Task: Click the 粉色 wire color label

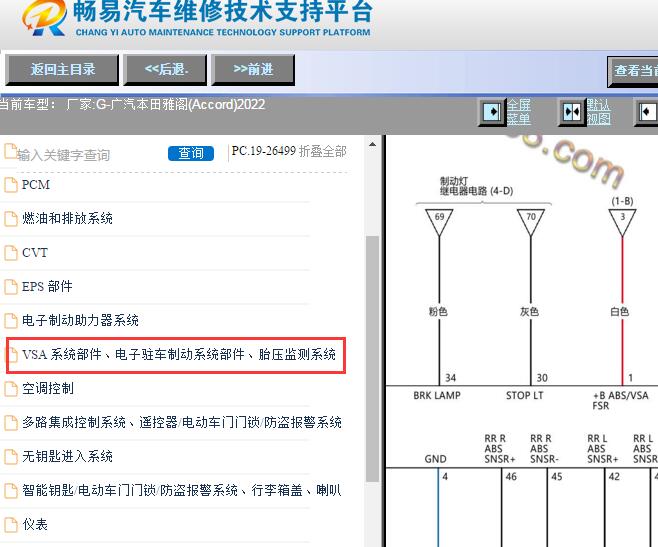Action: pos(438,311)
